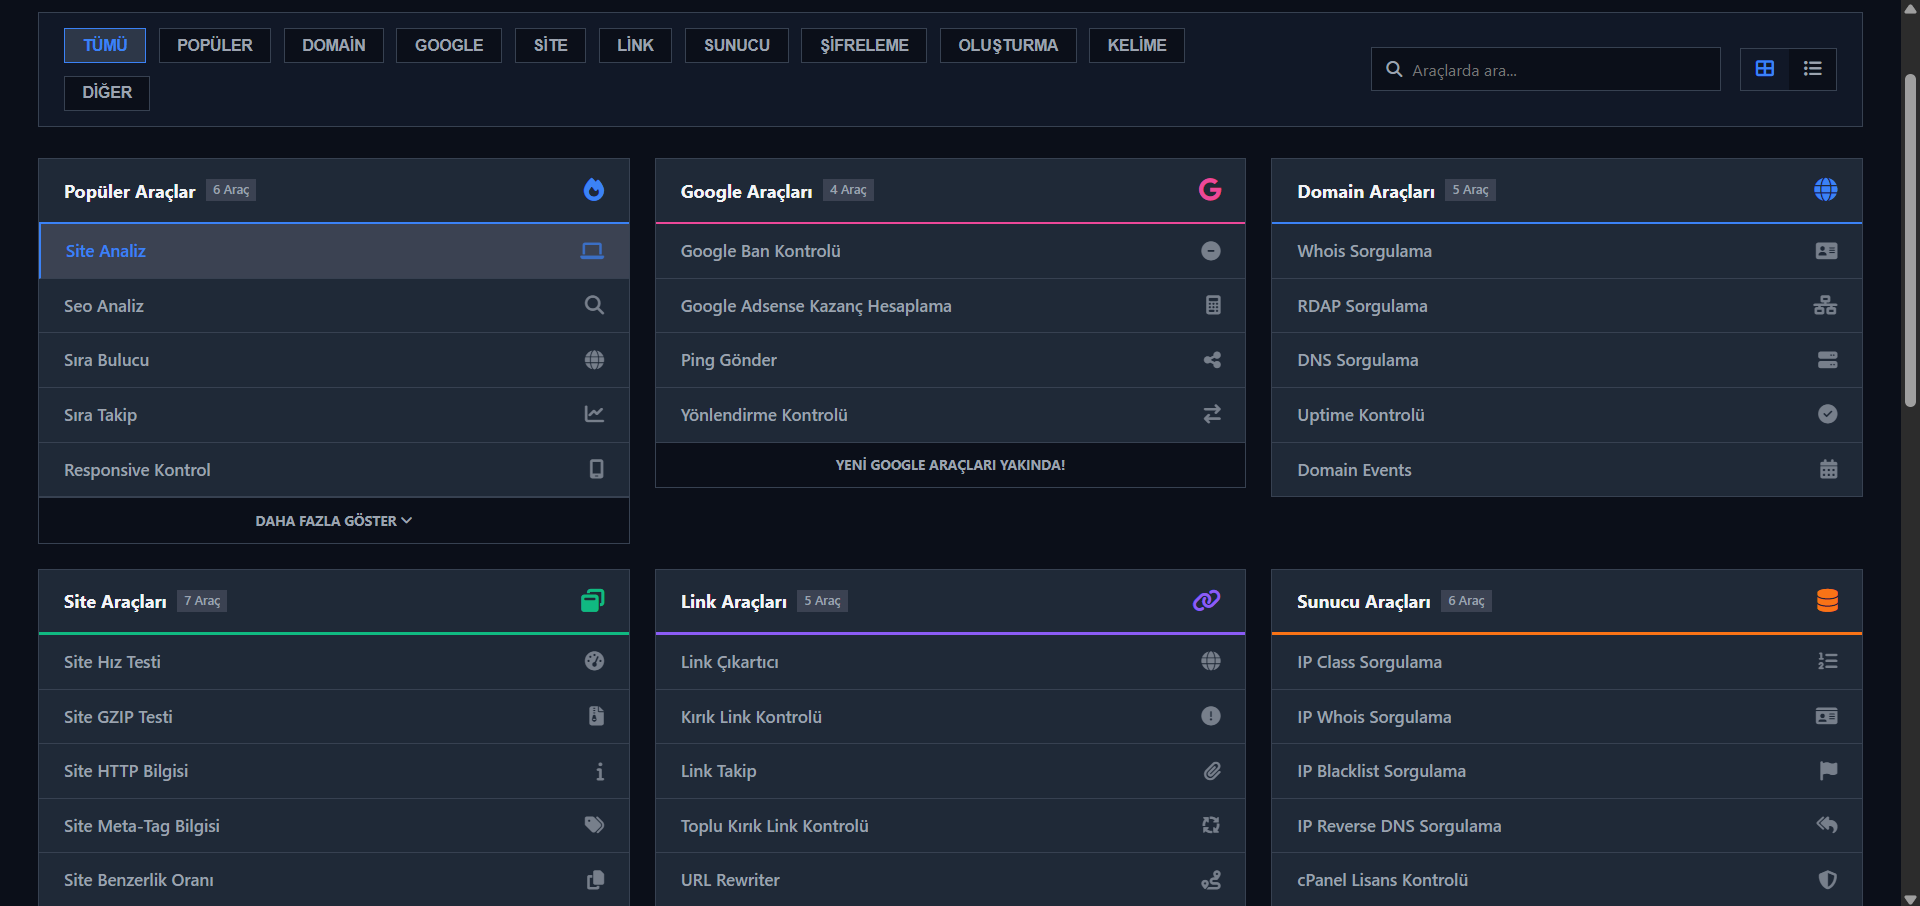Image resolution: width=1920 pixels, height=906 pixels.
Task: Click the network icon in RDAP Sorgulama row
Action: pyautogui.click(x=1825, y=305)
